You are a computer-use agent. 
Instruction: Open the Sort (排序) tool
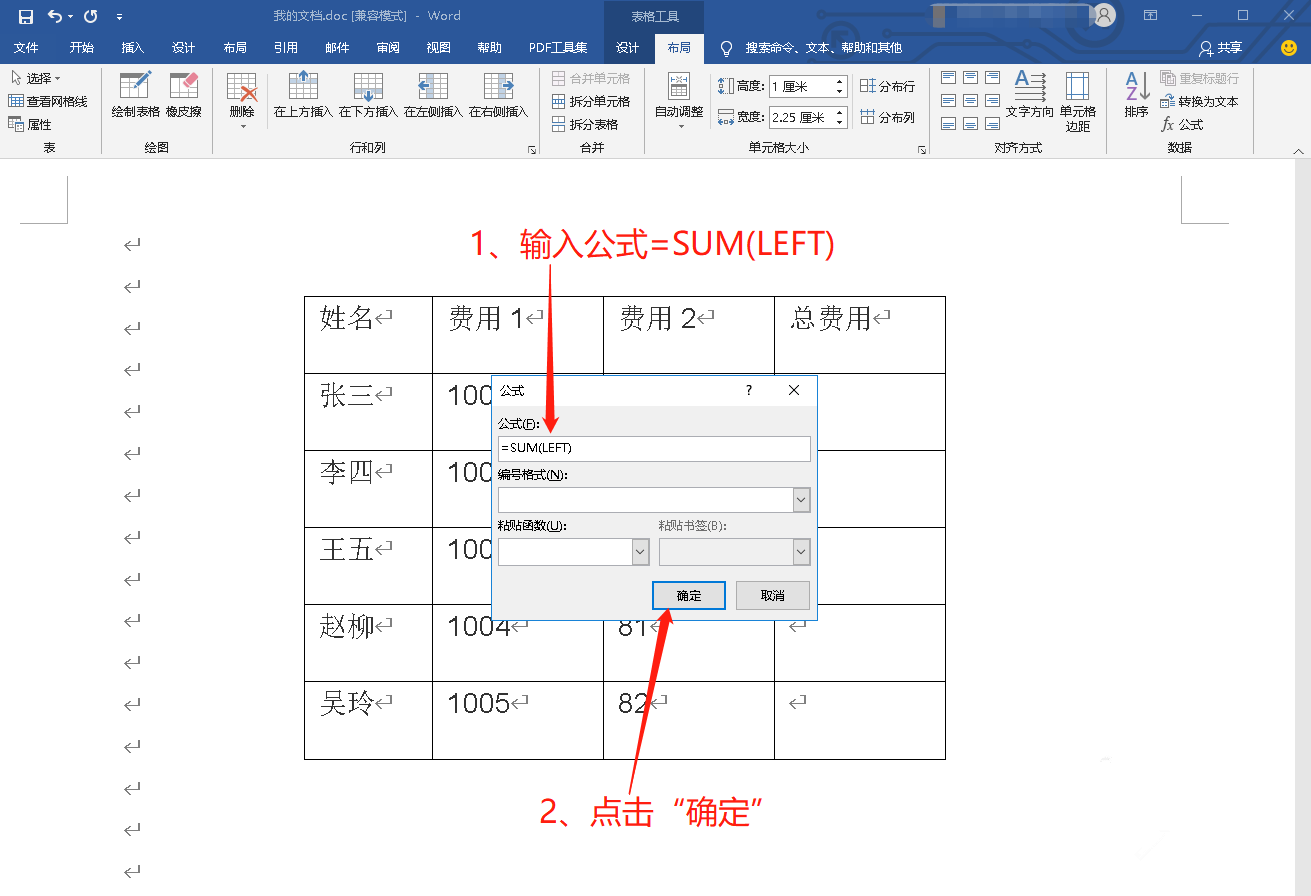pos(1135,95)
